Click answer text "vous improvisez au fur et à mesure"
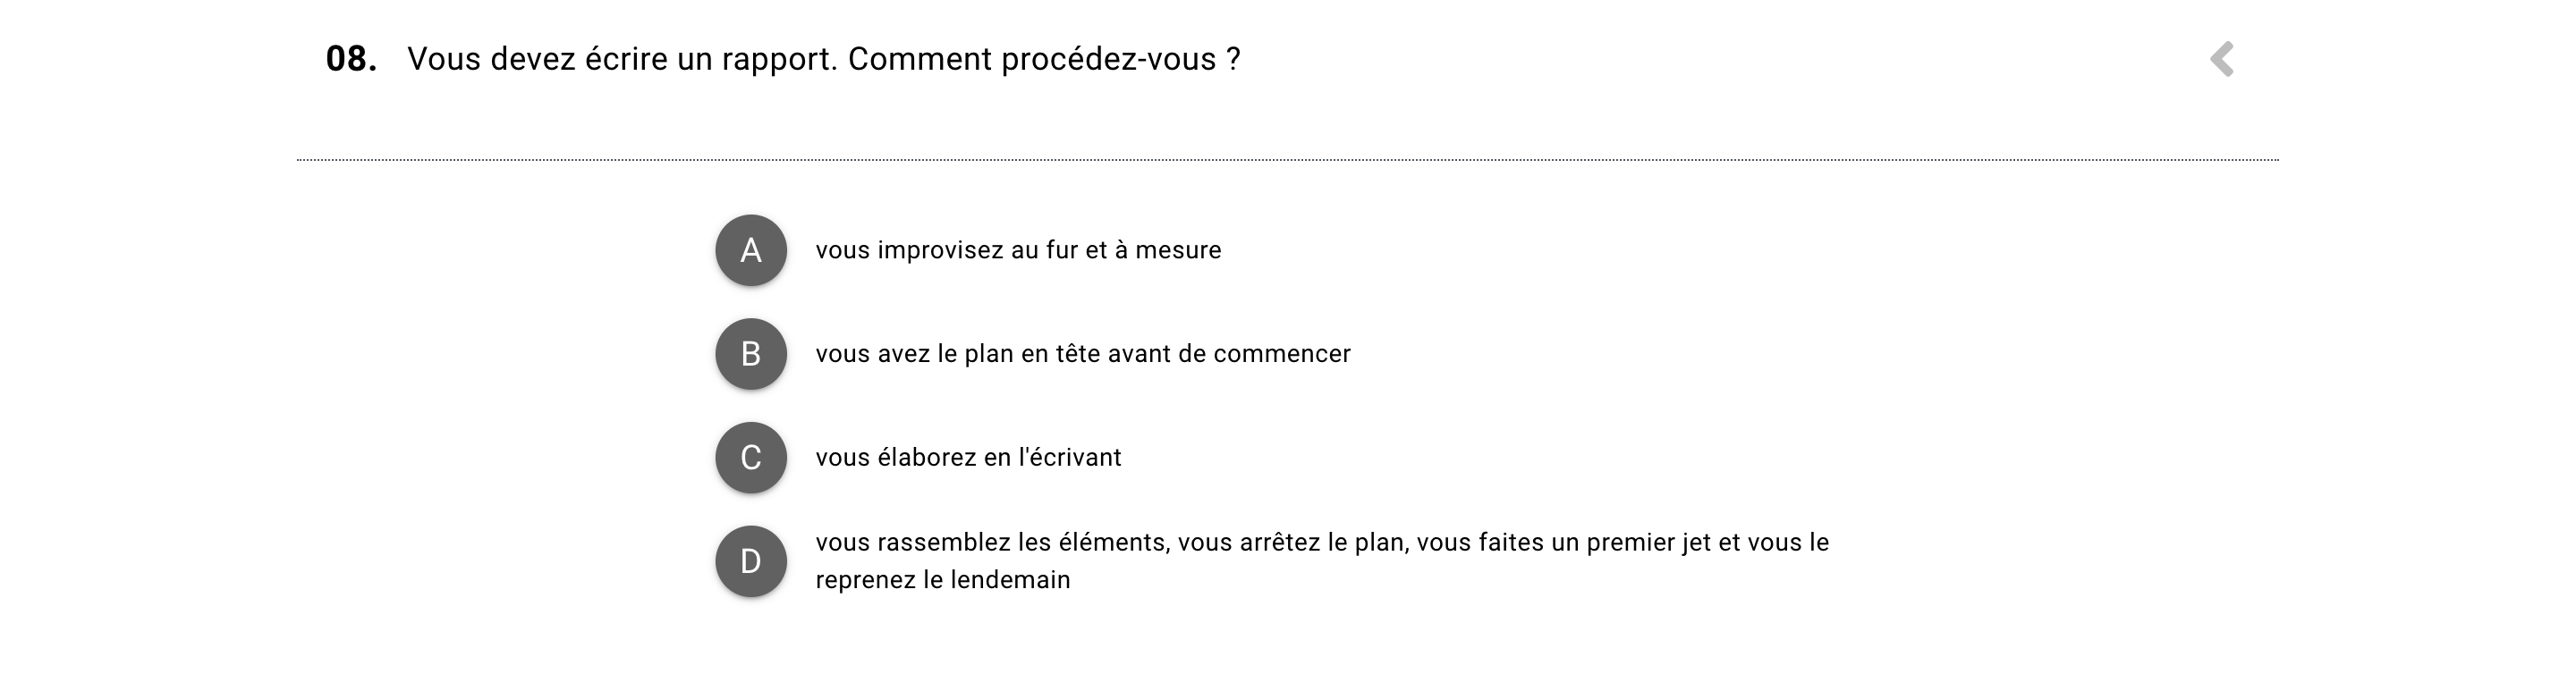Image resolution: width=2576 pixels, height=699 pixels. [x=1018, y=250]
